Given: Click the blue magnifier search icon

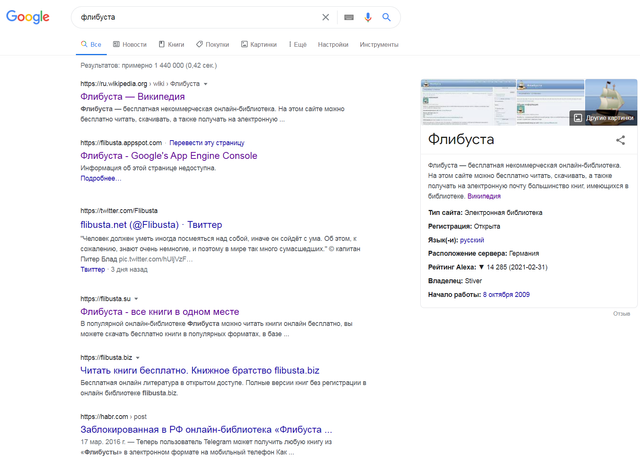Looking at the screenshot, I should click(x=387, y=17).
